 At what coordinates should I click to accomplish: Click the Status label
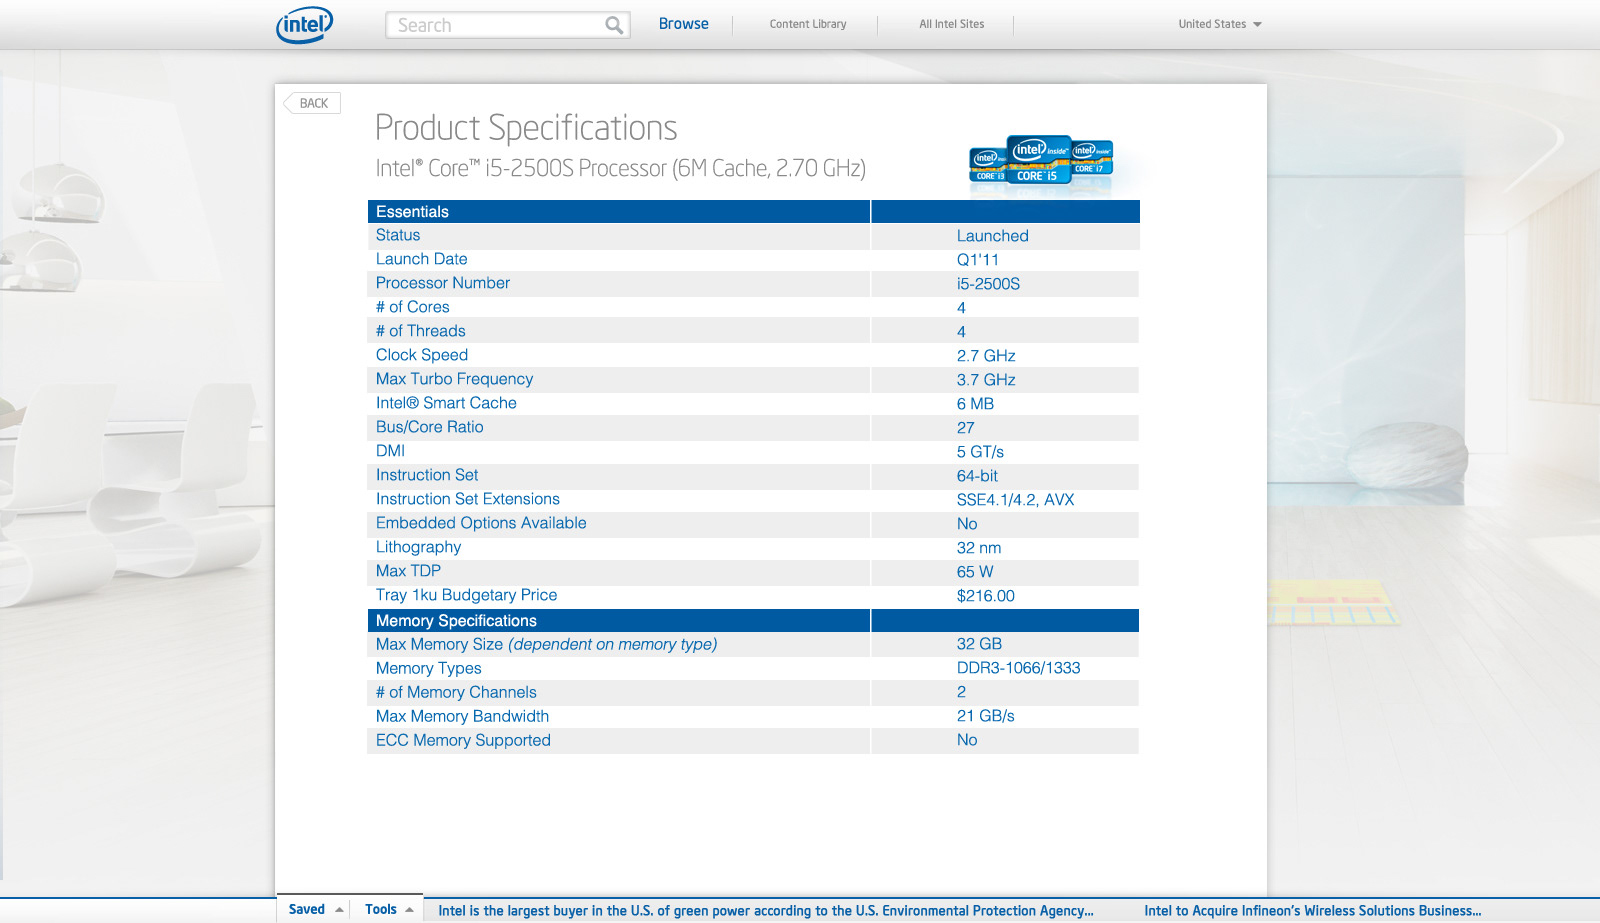398,235
